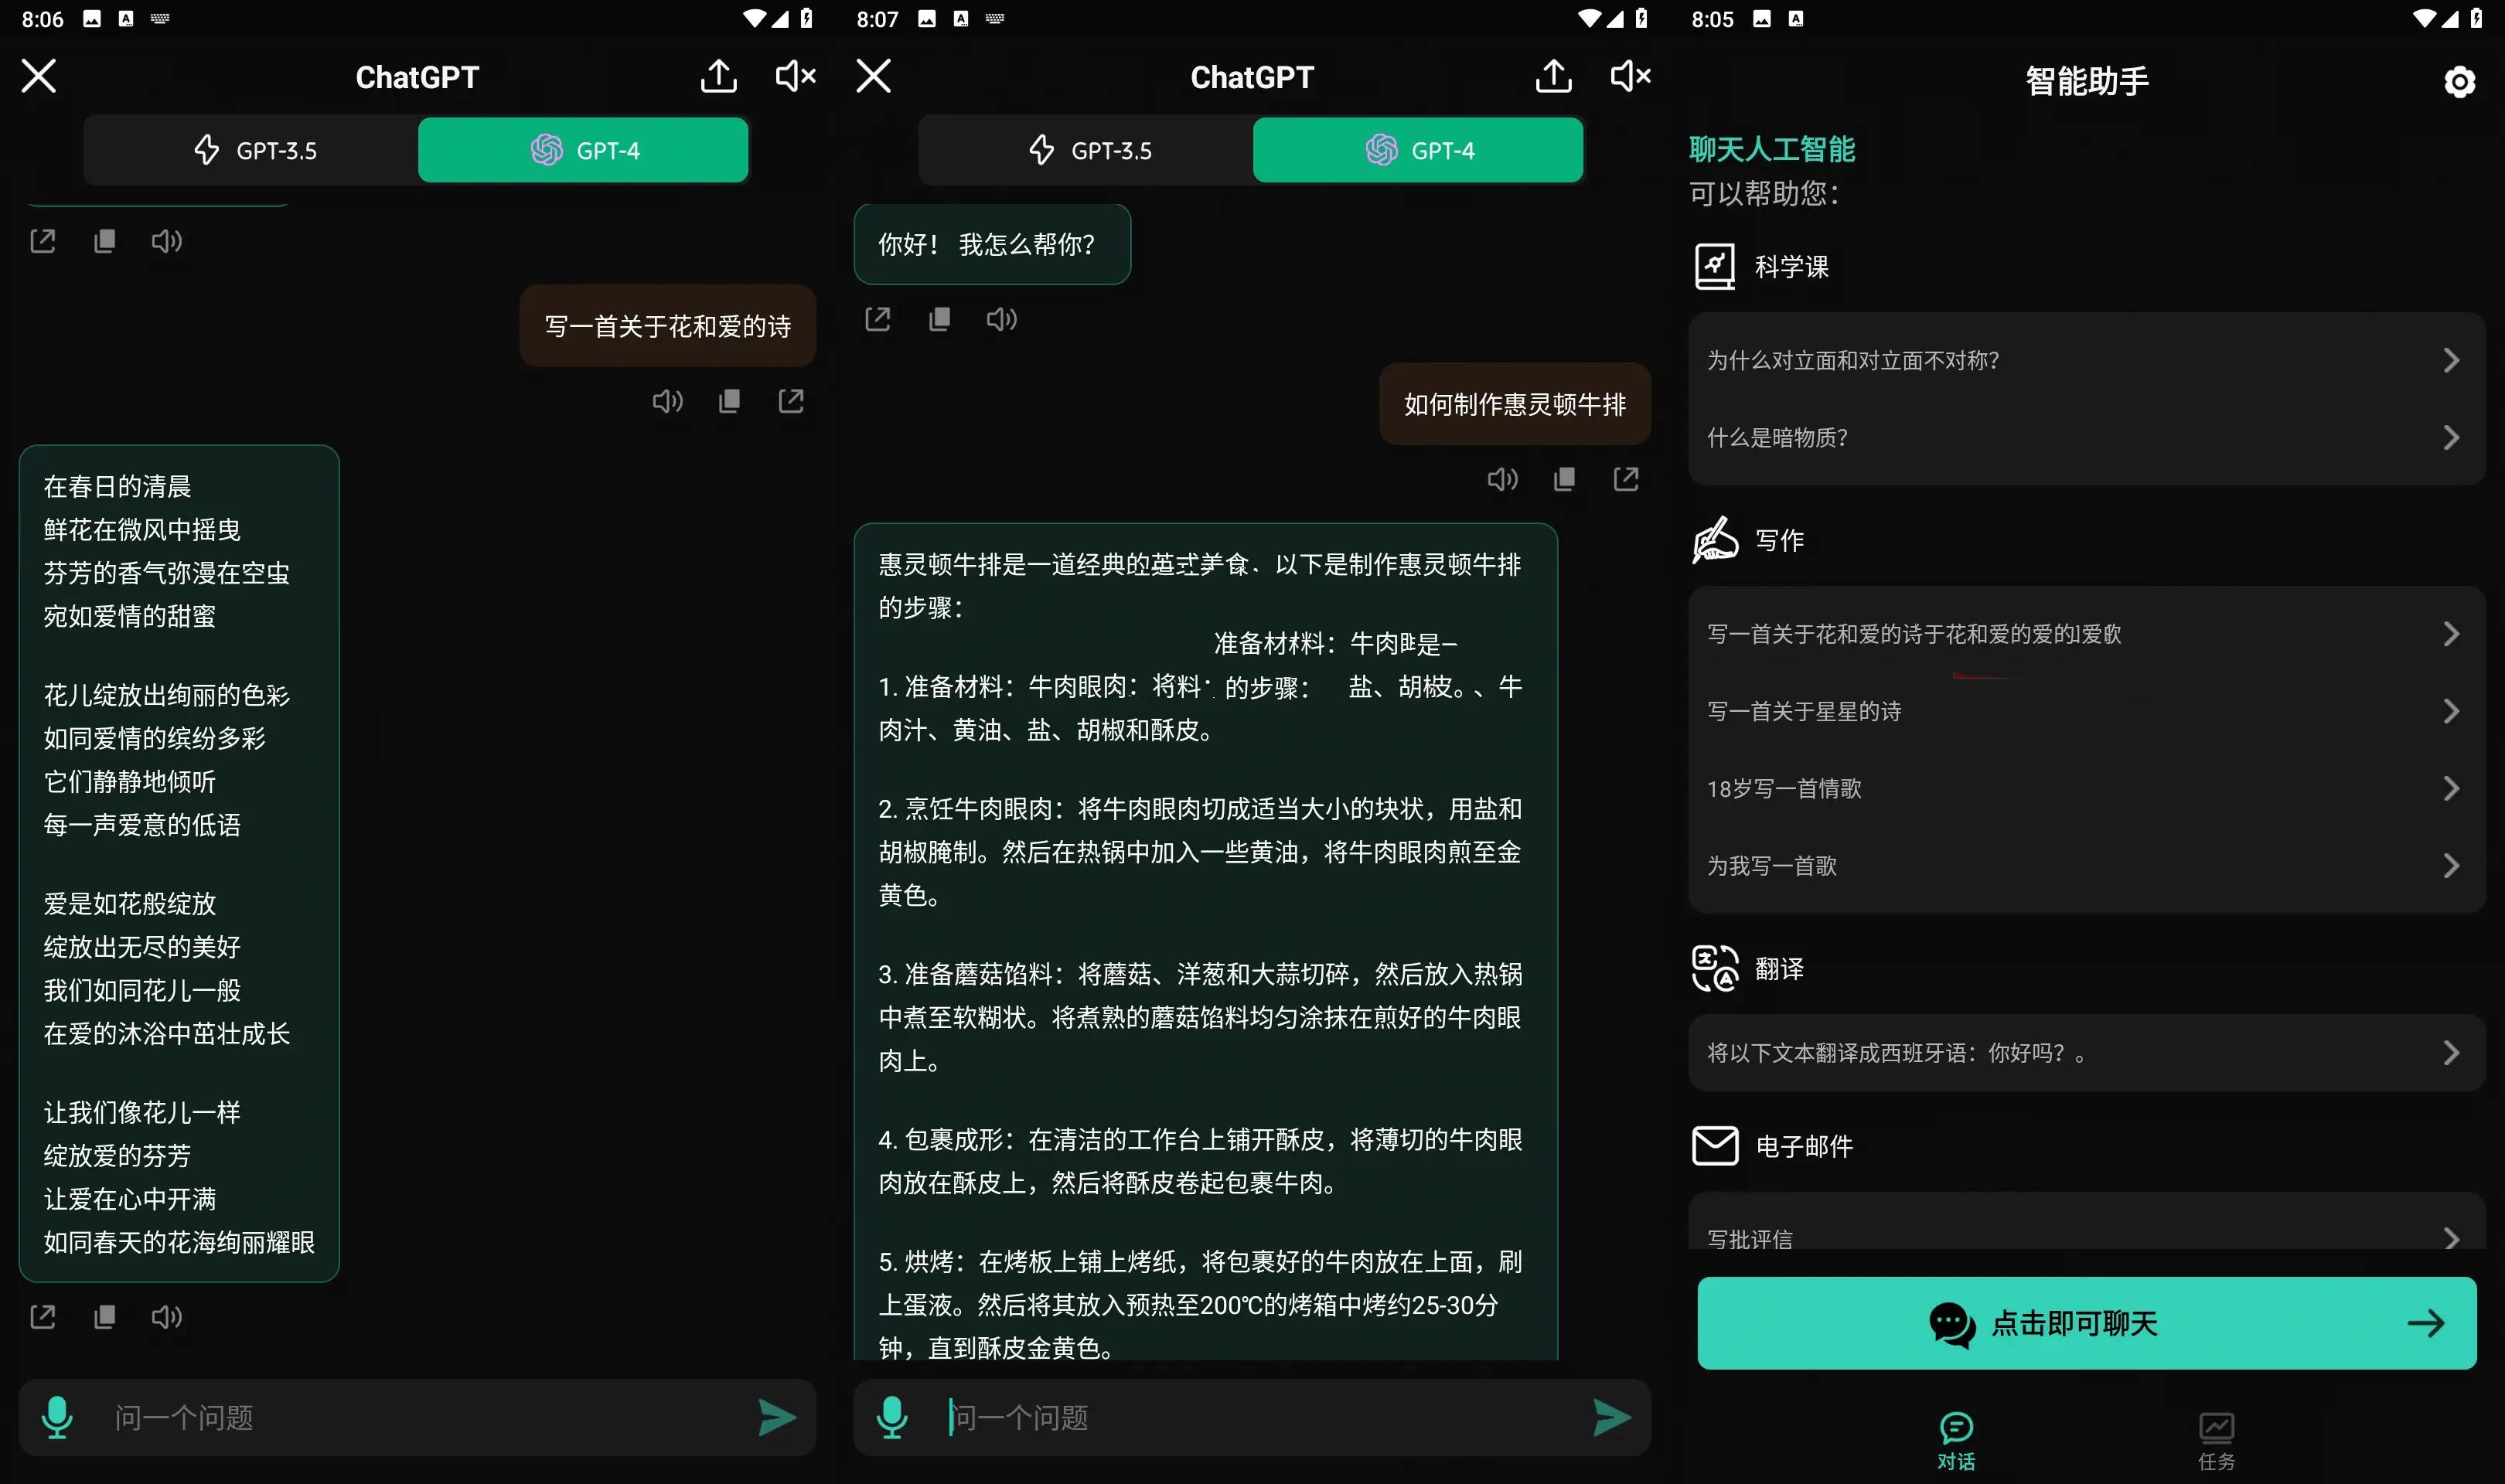Switch to the 任务 tab
Viewport: 2505px width, 1484px height.
tap(2216, 1437)
